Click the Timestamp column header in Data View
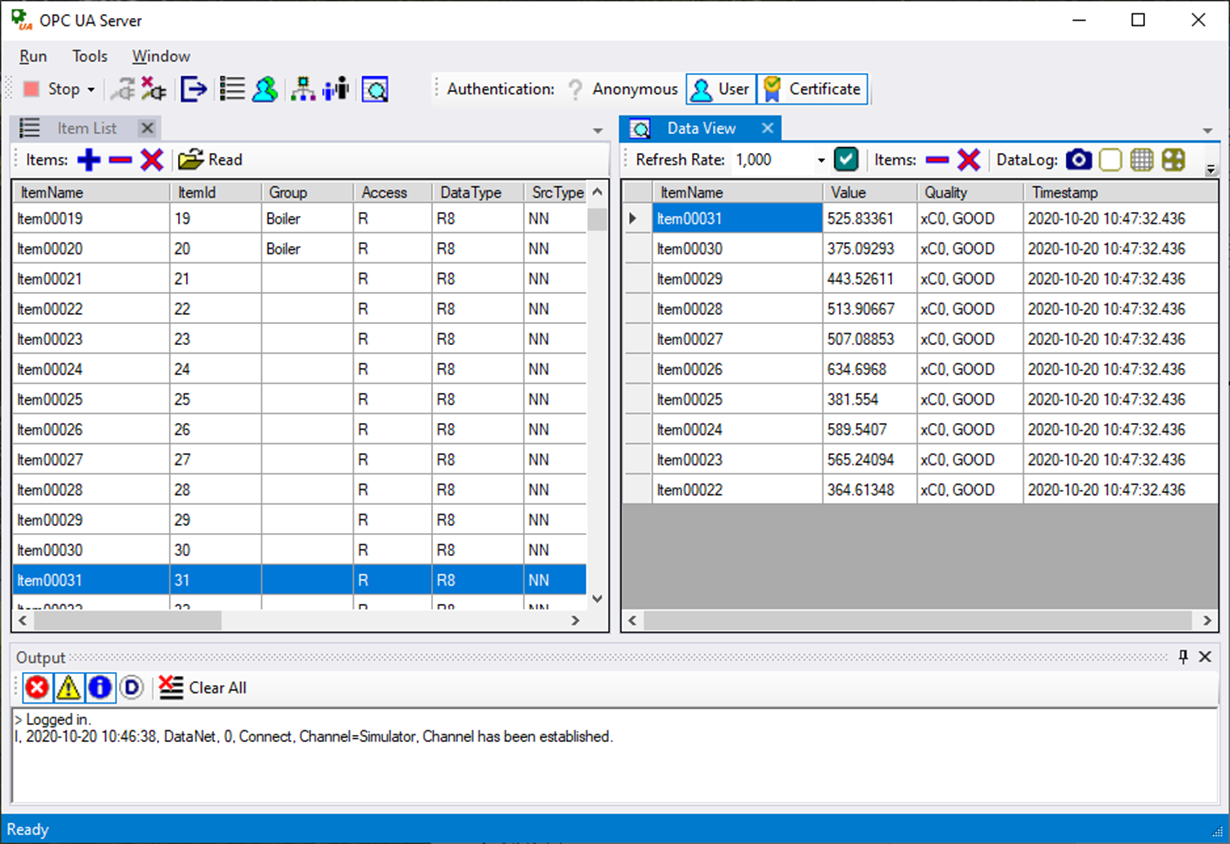The width and height of the screenshot is (1230, 844). 1120,192
